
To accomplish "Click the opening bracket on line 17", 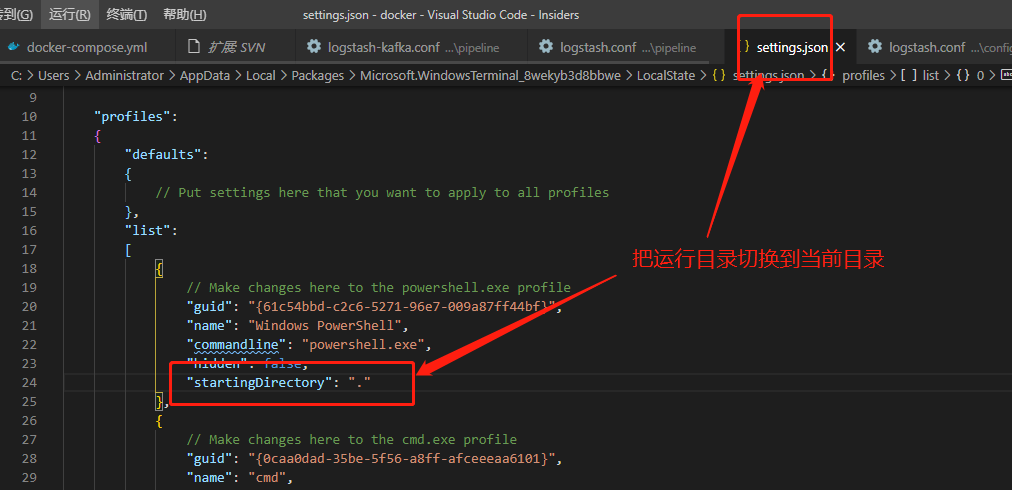I will coord(129,250).
